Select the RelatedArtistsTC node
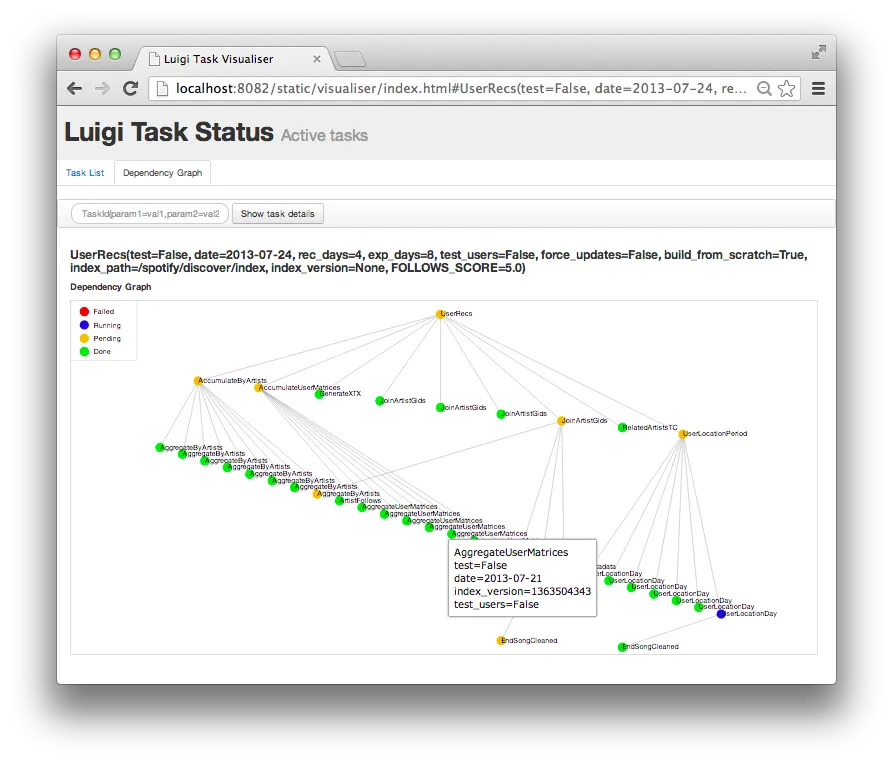893x763 pixels. pyautogui.click(x=622, y=428)
